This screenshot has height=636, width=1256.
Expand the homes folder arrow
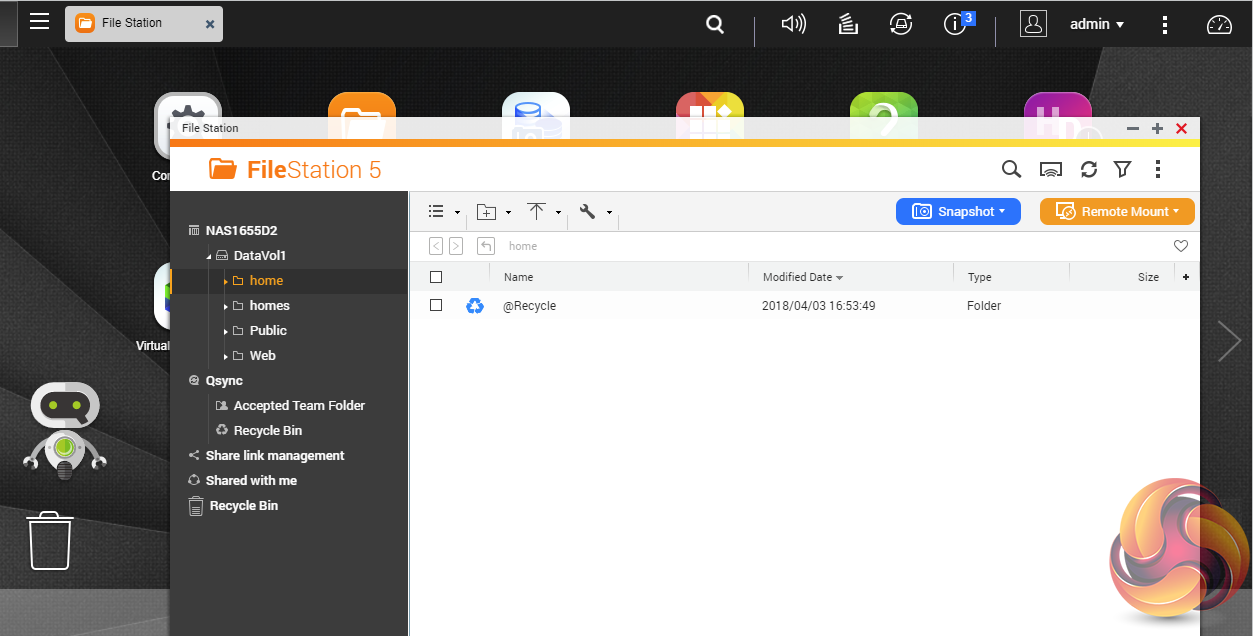tap(226, 306)
